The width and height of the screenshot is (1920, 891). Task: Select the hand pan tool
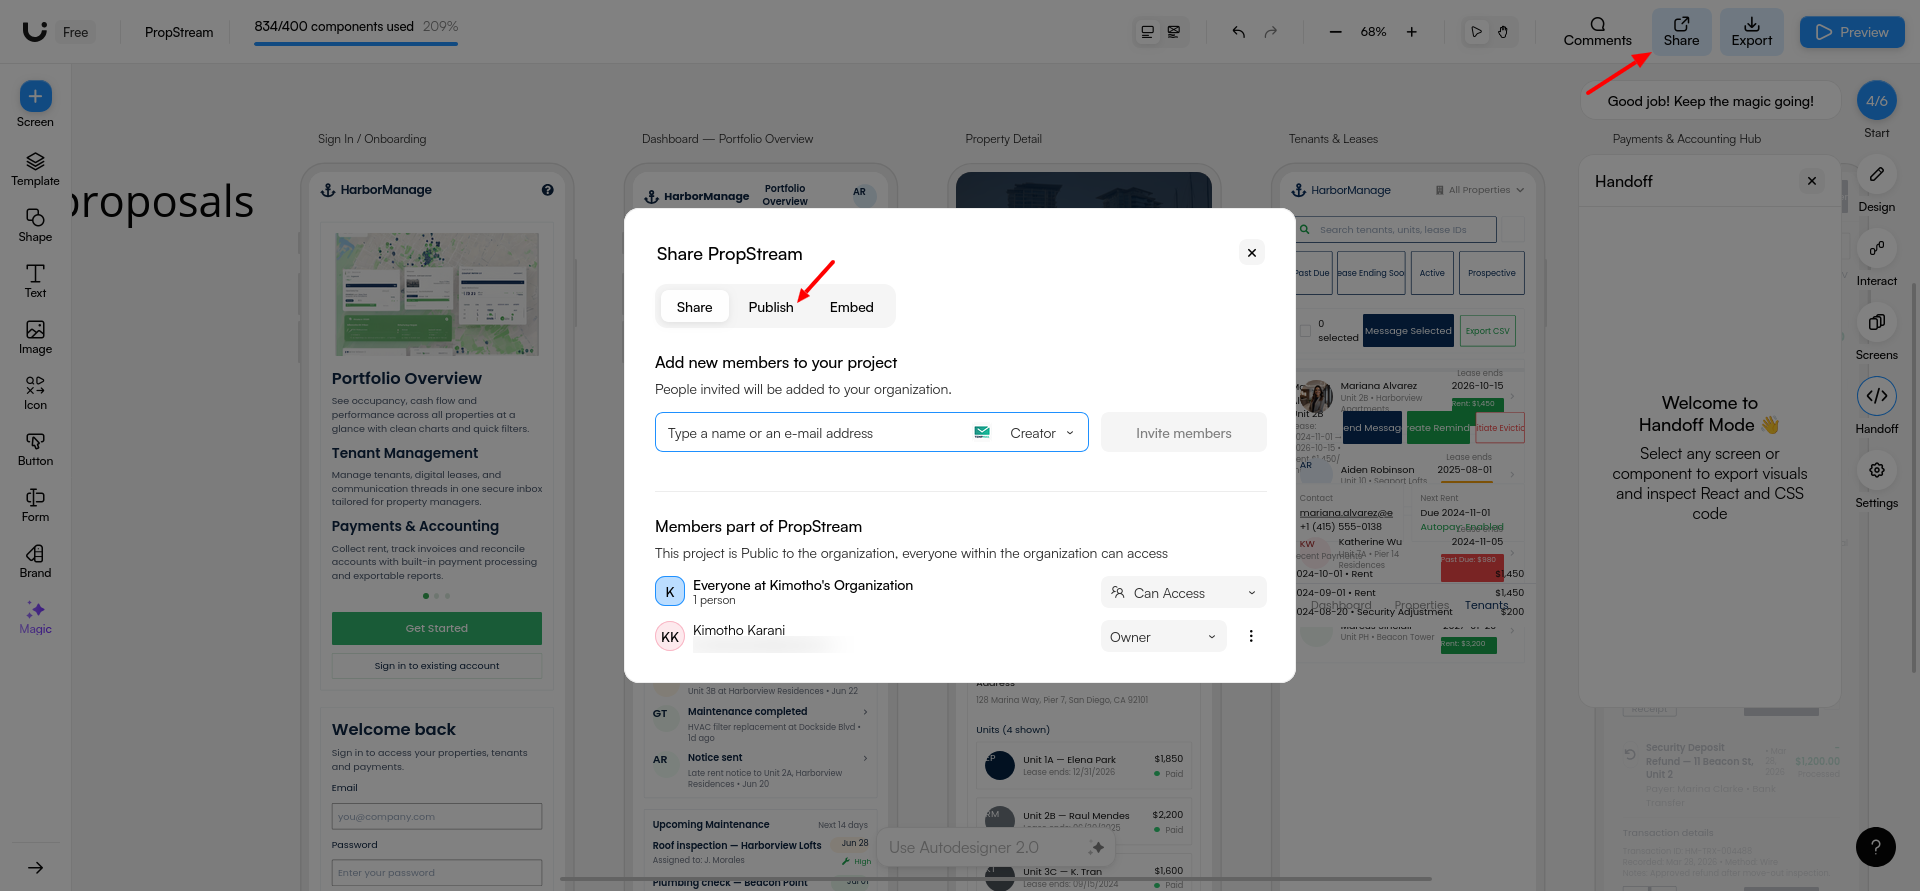click(1503, 32)
